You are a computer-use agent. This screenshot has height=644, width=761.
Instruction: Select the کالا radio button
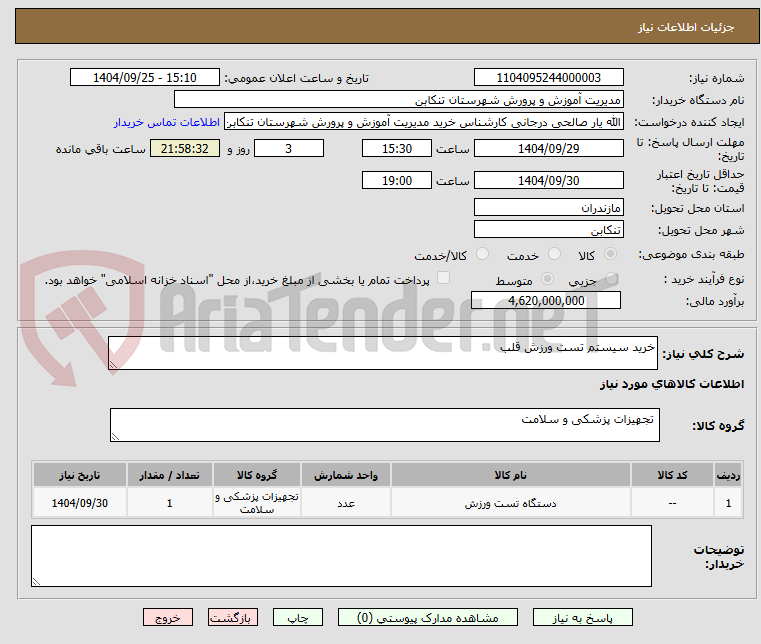[610, 254]
